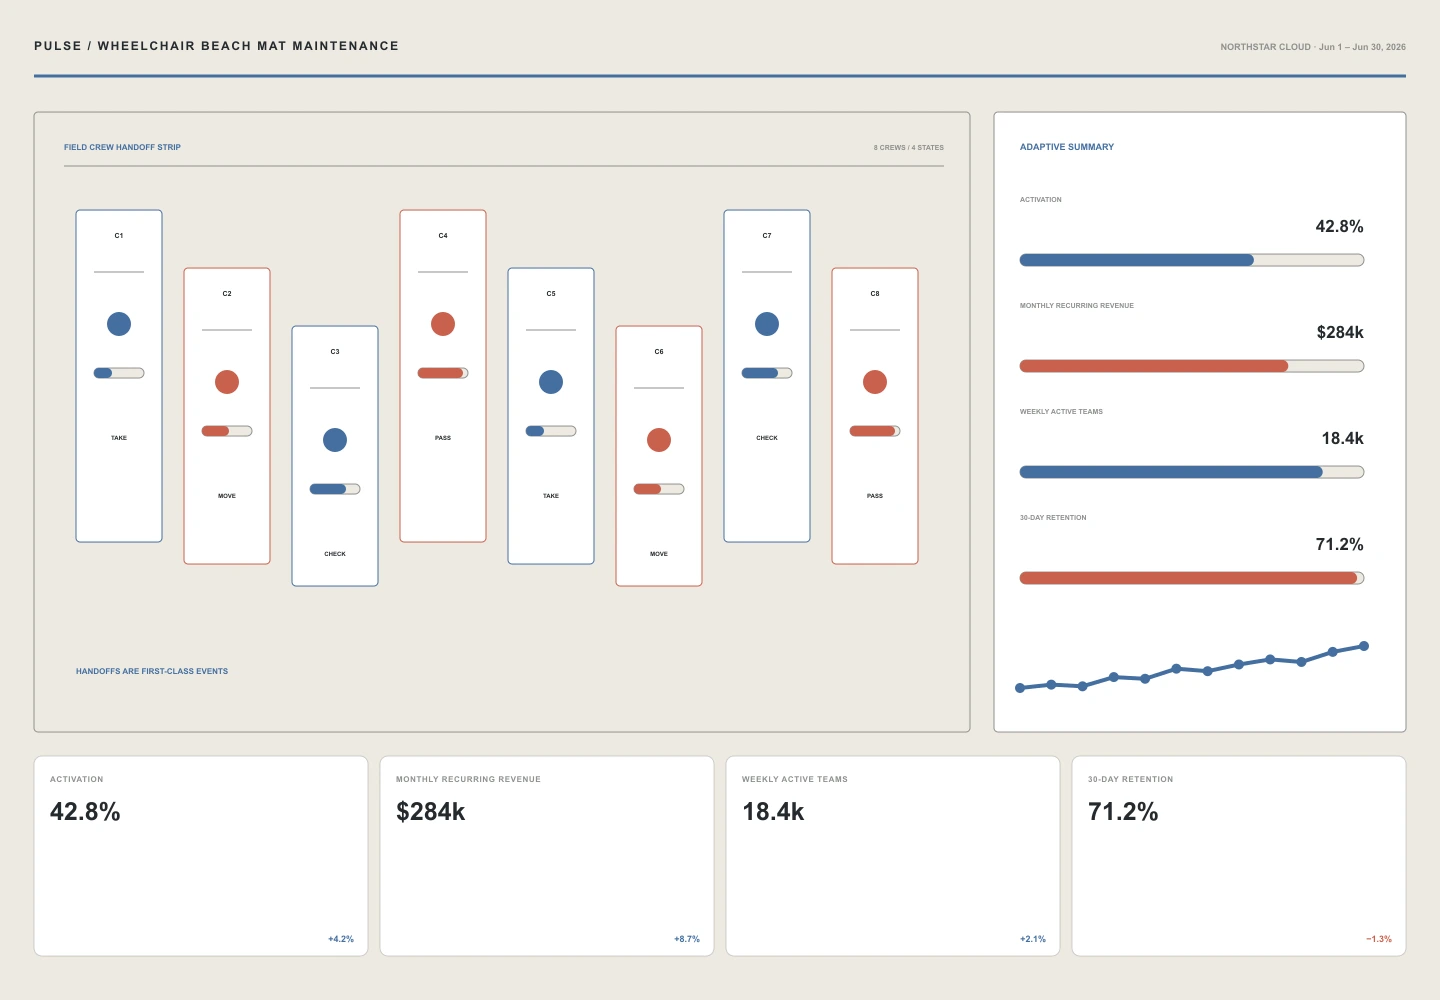The image size is (1440, 1000).
Task: Click the blue status dot in crew C1
Action: click(x=119, y=324)
